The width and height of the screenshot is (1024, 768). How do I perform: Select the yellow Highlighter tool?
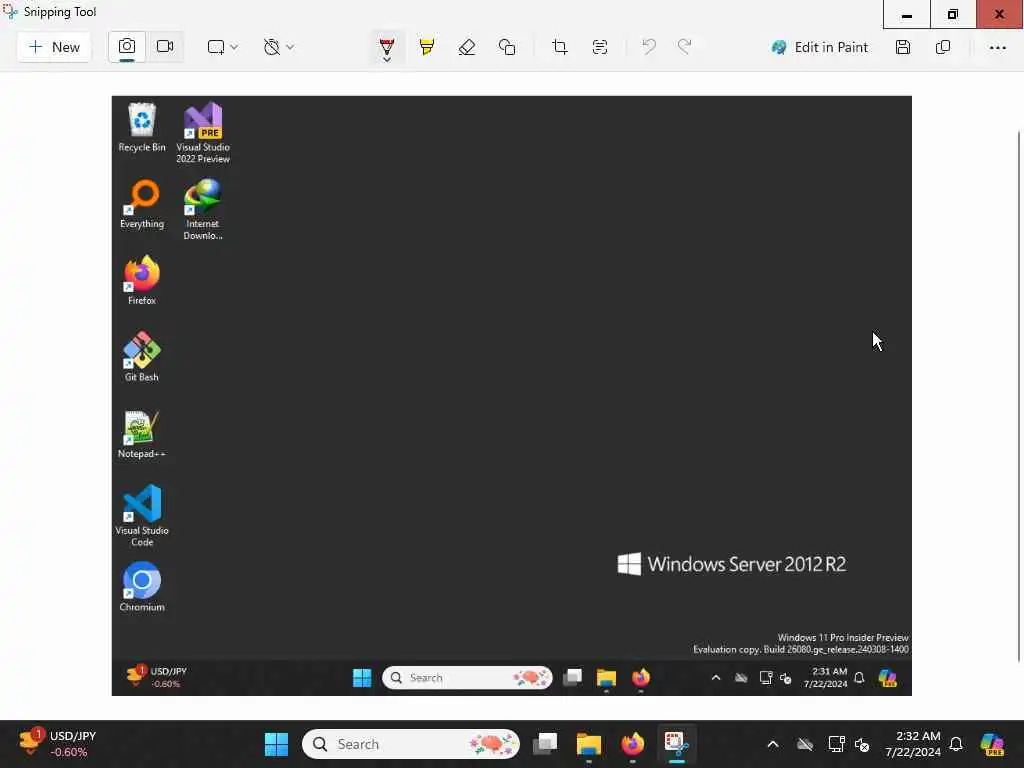[427, 47]
